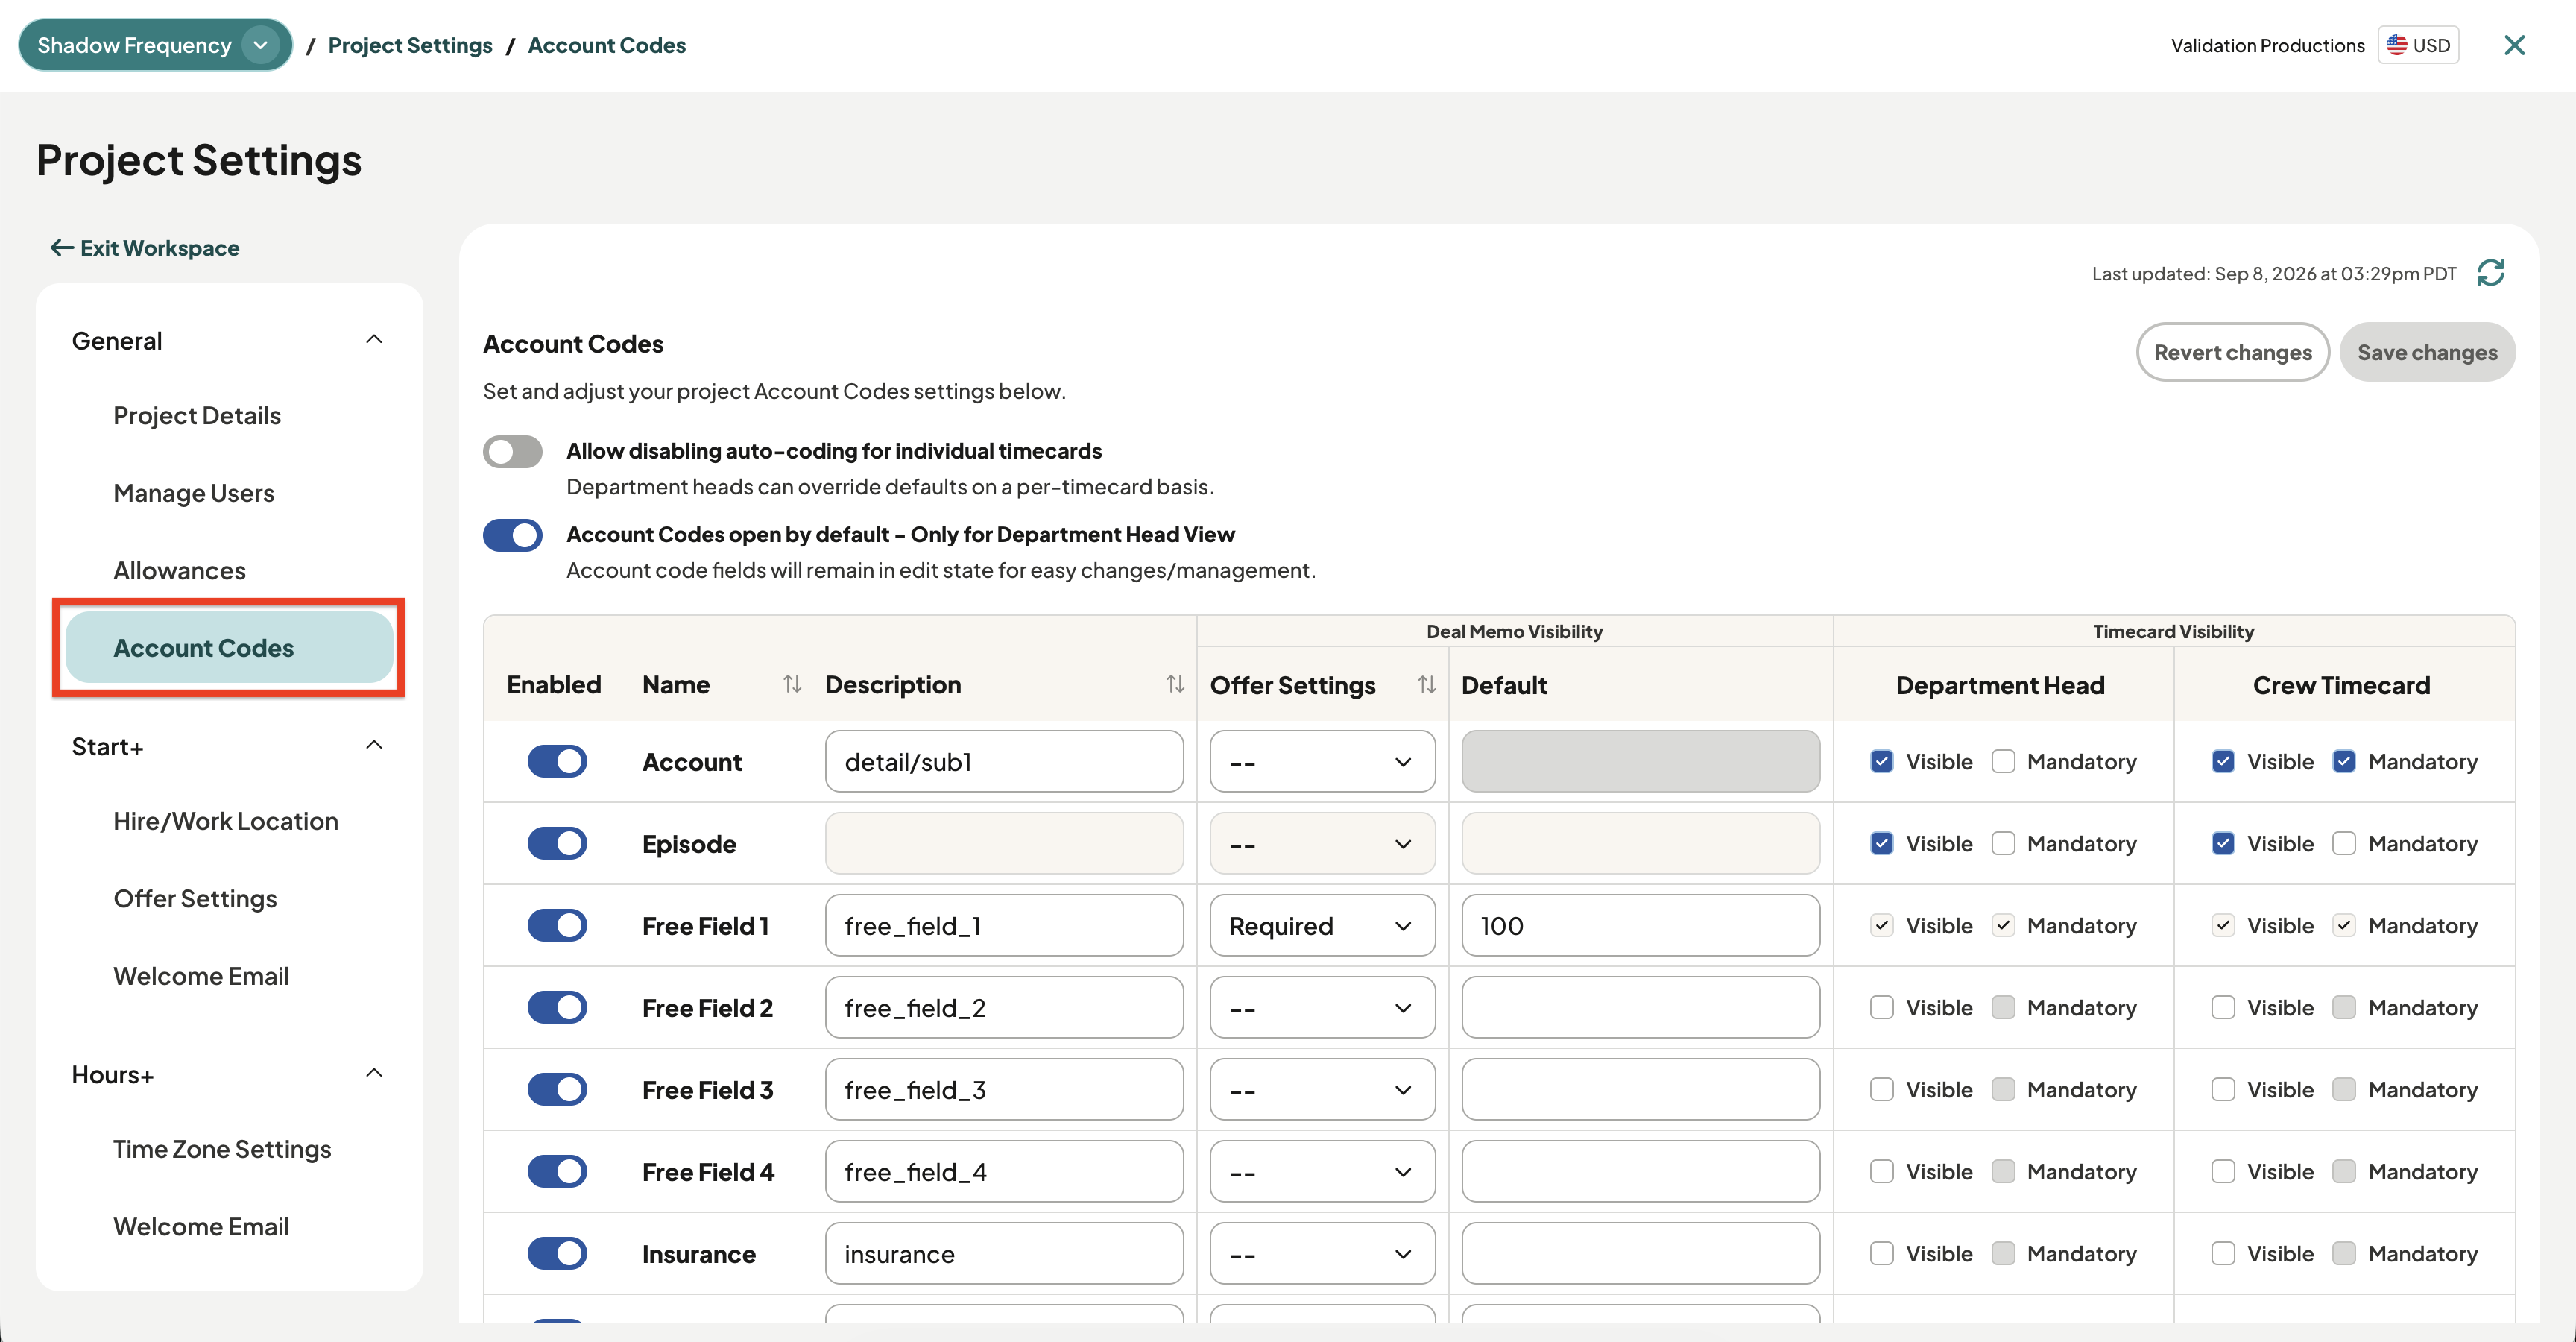Open Hire/Work Location in the sidebar
This screenshot has height=1342, width=2576.
point(226,821)
